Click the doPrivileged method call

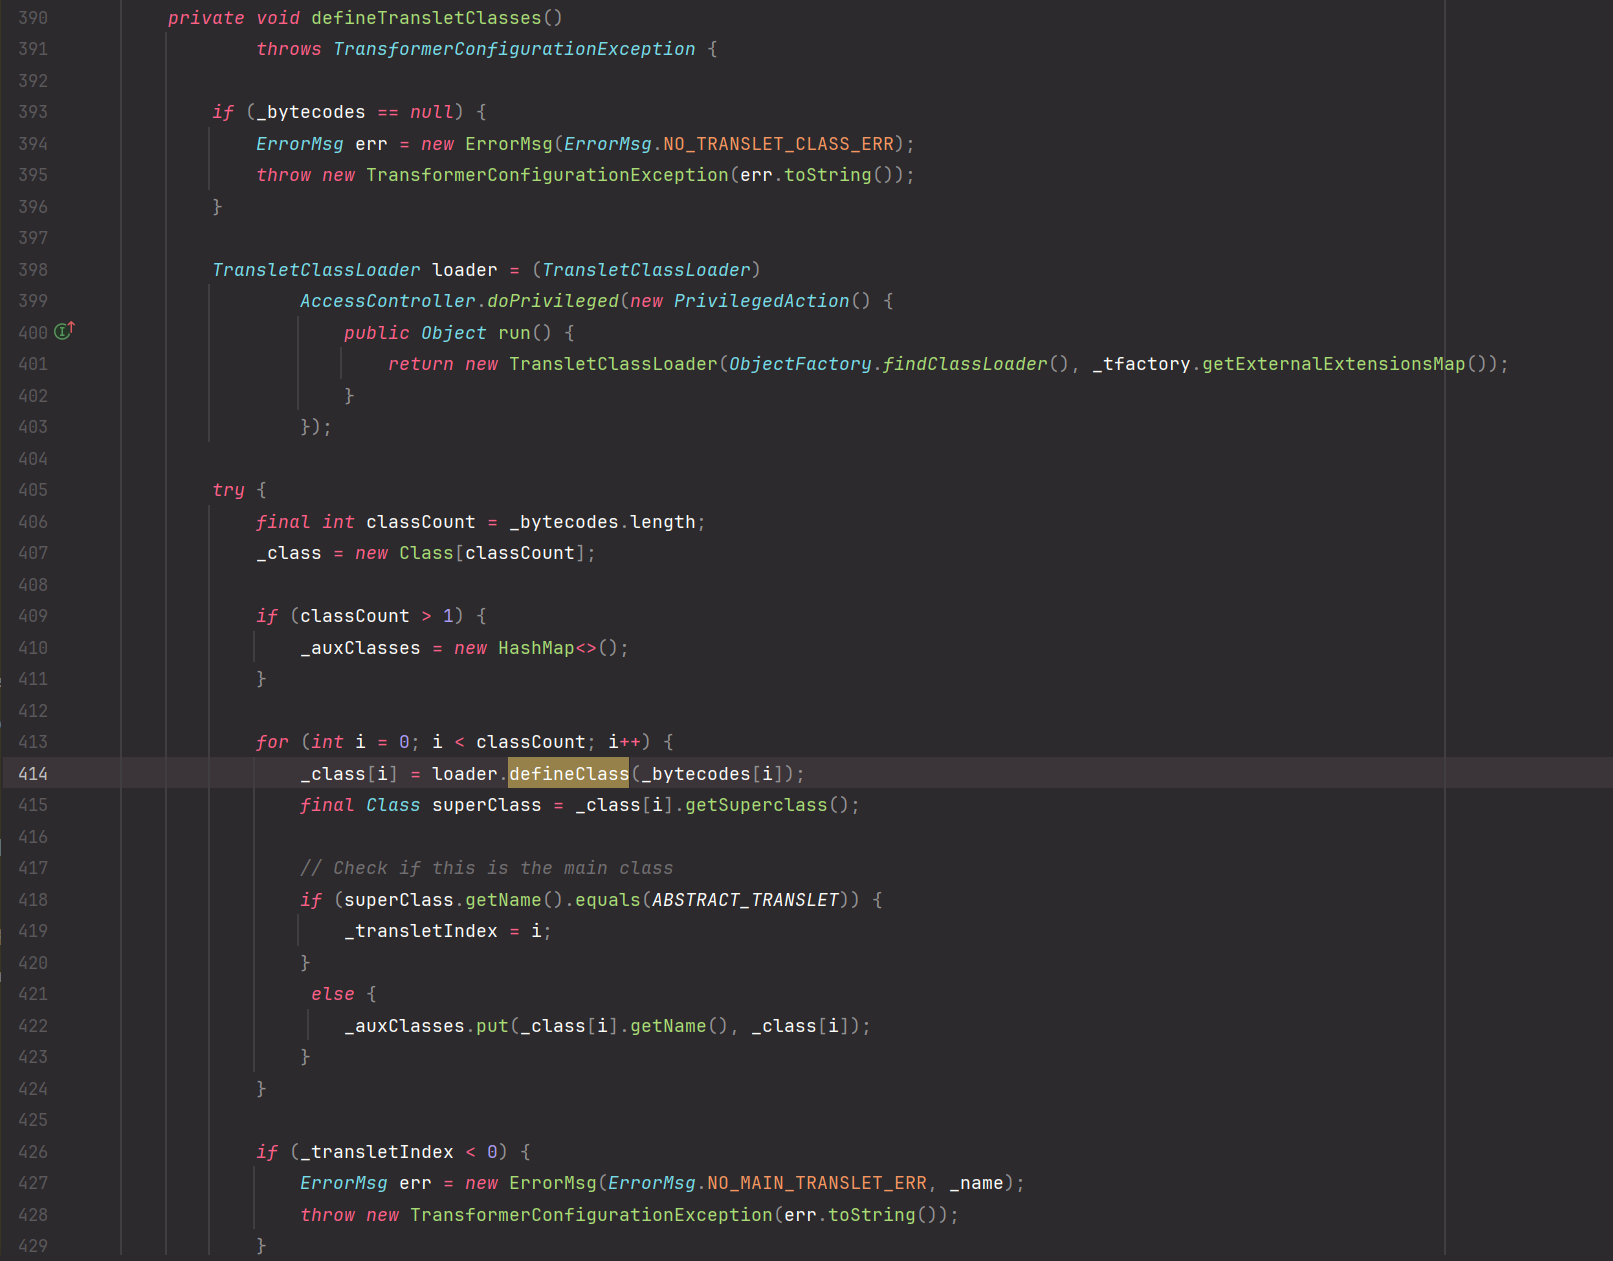(553, 301)
